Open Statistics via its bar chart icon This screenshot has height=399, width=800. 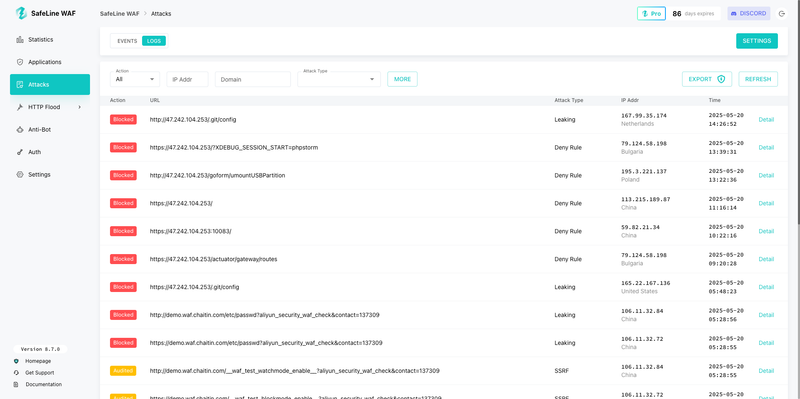point(20,40)
